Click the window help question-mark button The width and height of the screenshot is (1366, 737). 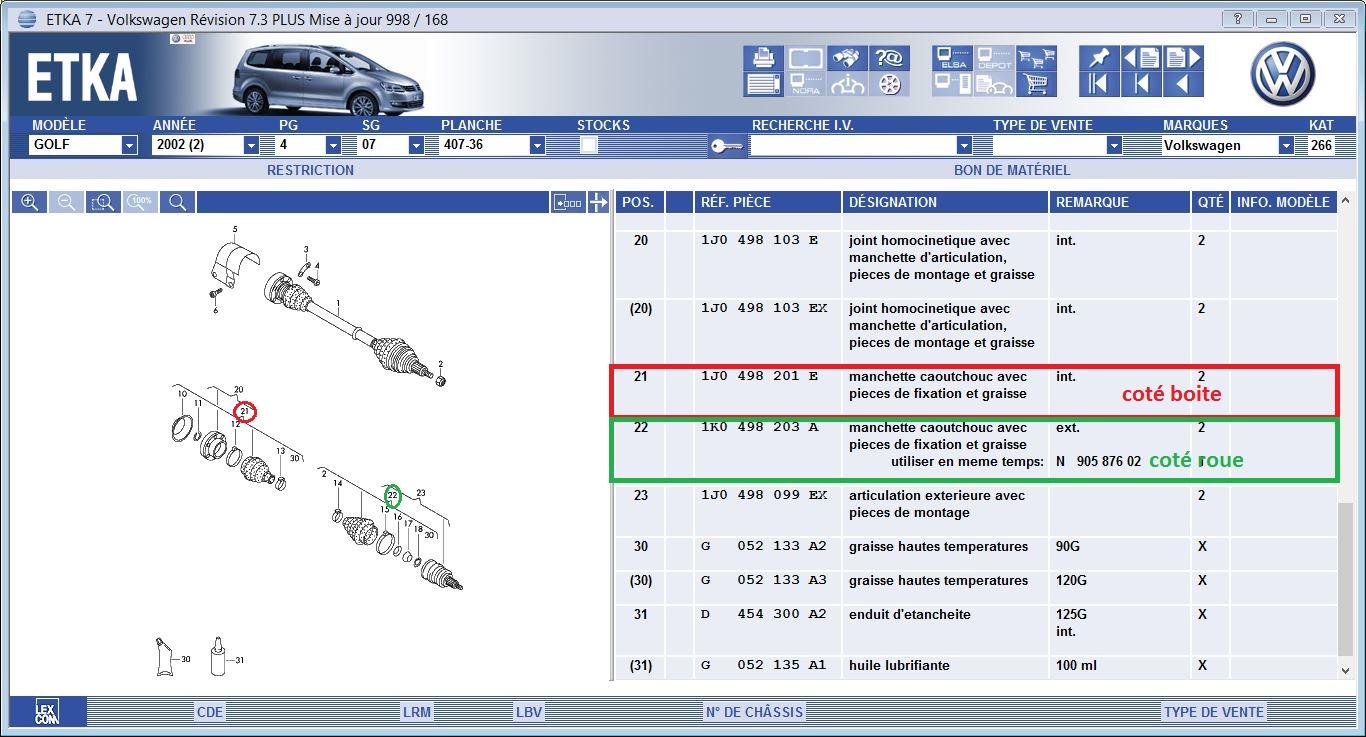coord(1238,18)
